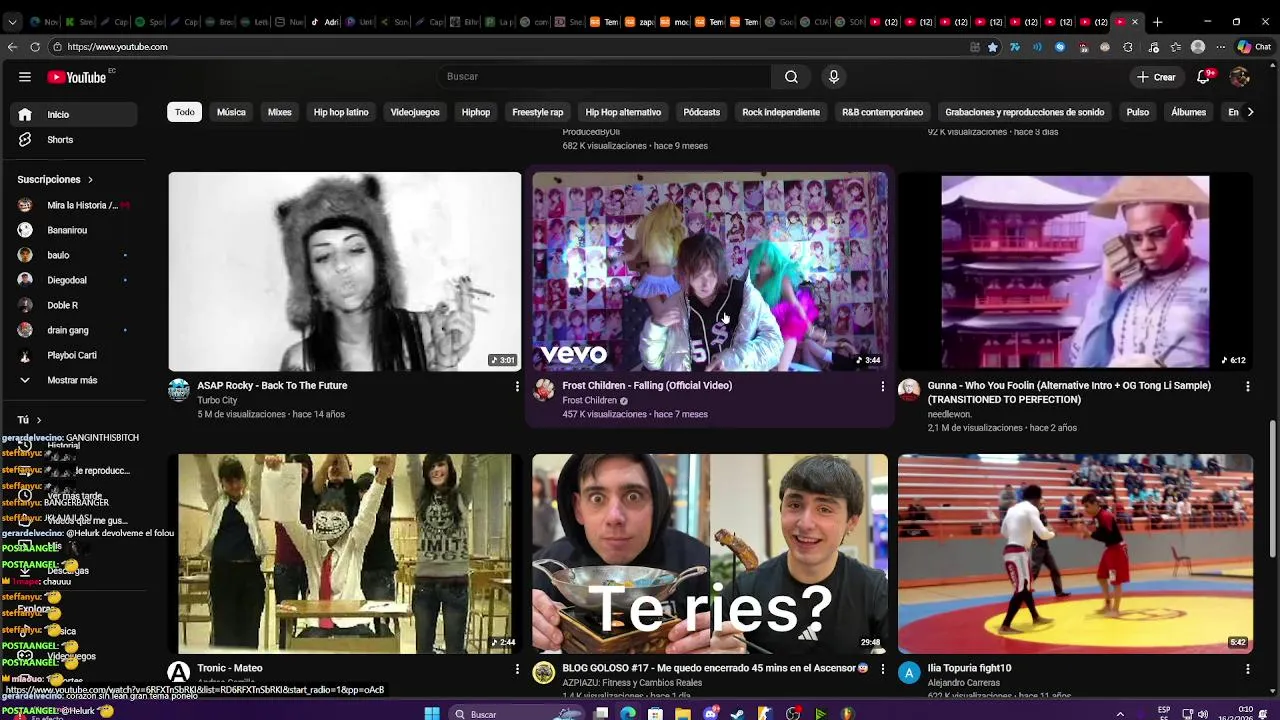
Task: Open options for Ilia Topuria fight10
Action: click(1247, 668)
